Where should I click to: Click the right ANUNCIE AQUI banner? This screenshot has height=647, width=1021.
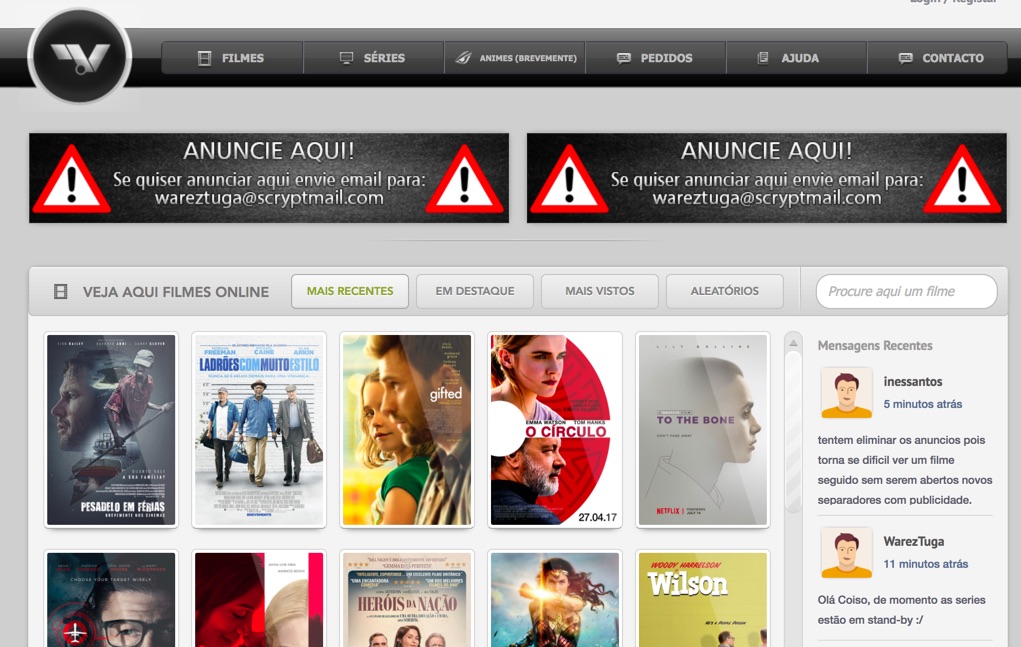pos(766,178)
